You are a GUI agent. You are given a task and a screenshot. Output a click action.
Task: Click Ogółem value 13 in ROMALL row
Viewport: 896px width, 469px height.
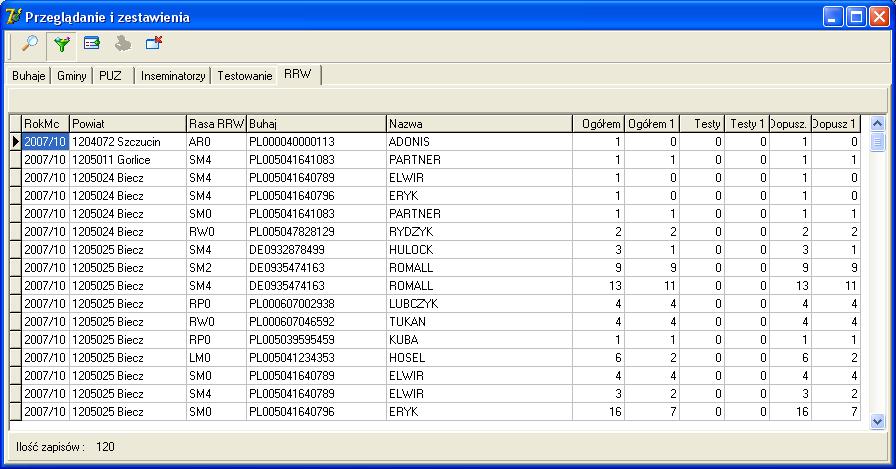pos(598,286)
